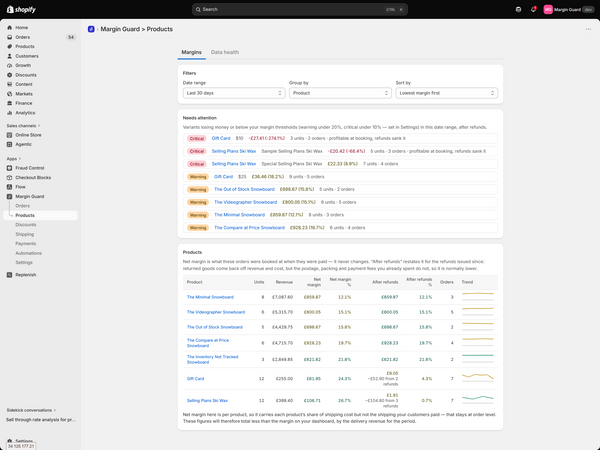This screenshot has height=450, width=600.
Task: Click the Analytics bar chart icon
Action: (10, 113)
